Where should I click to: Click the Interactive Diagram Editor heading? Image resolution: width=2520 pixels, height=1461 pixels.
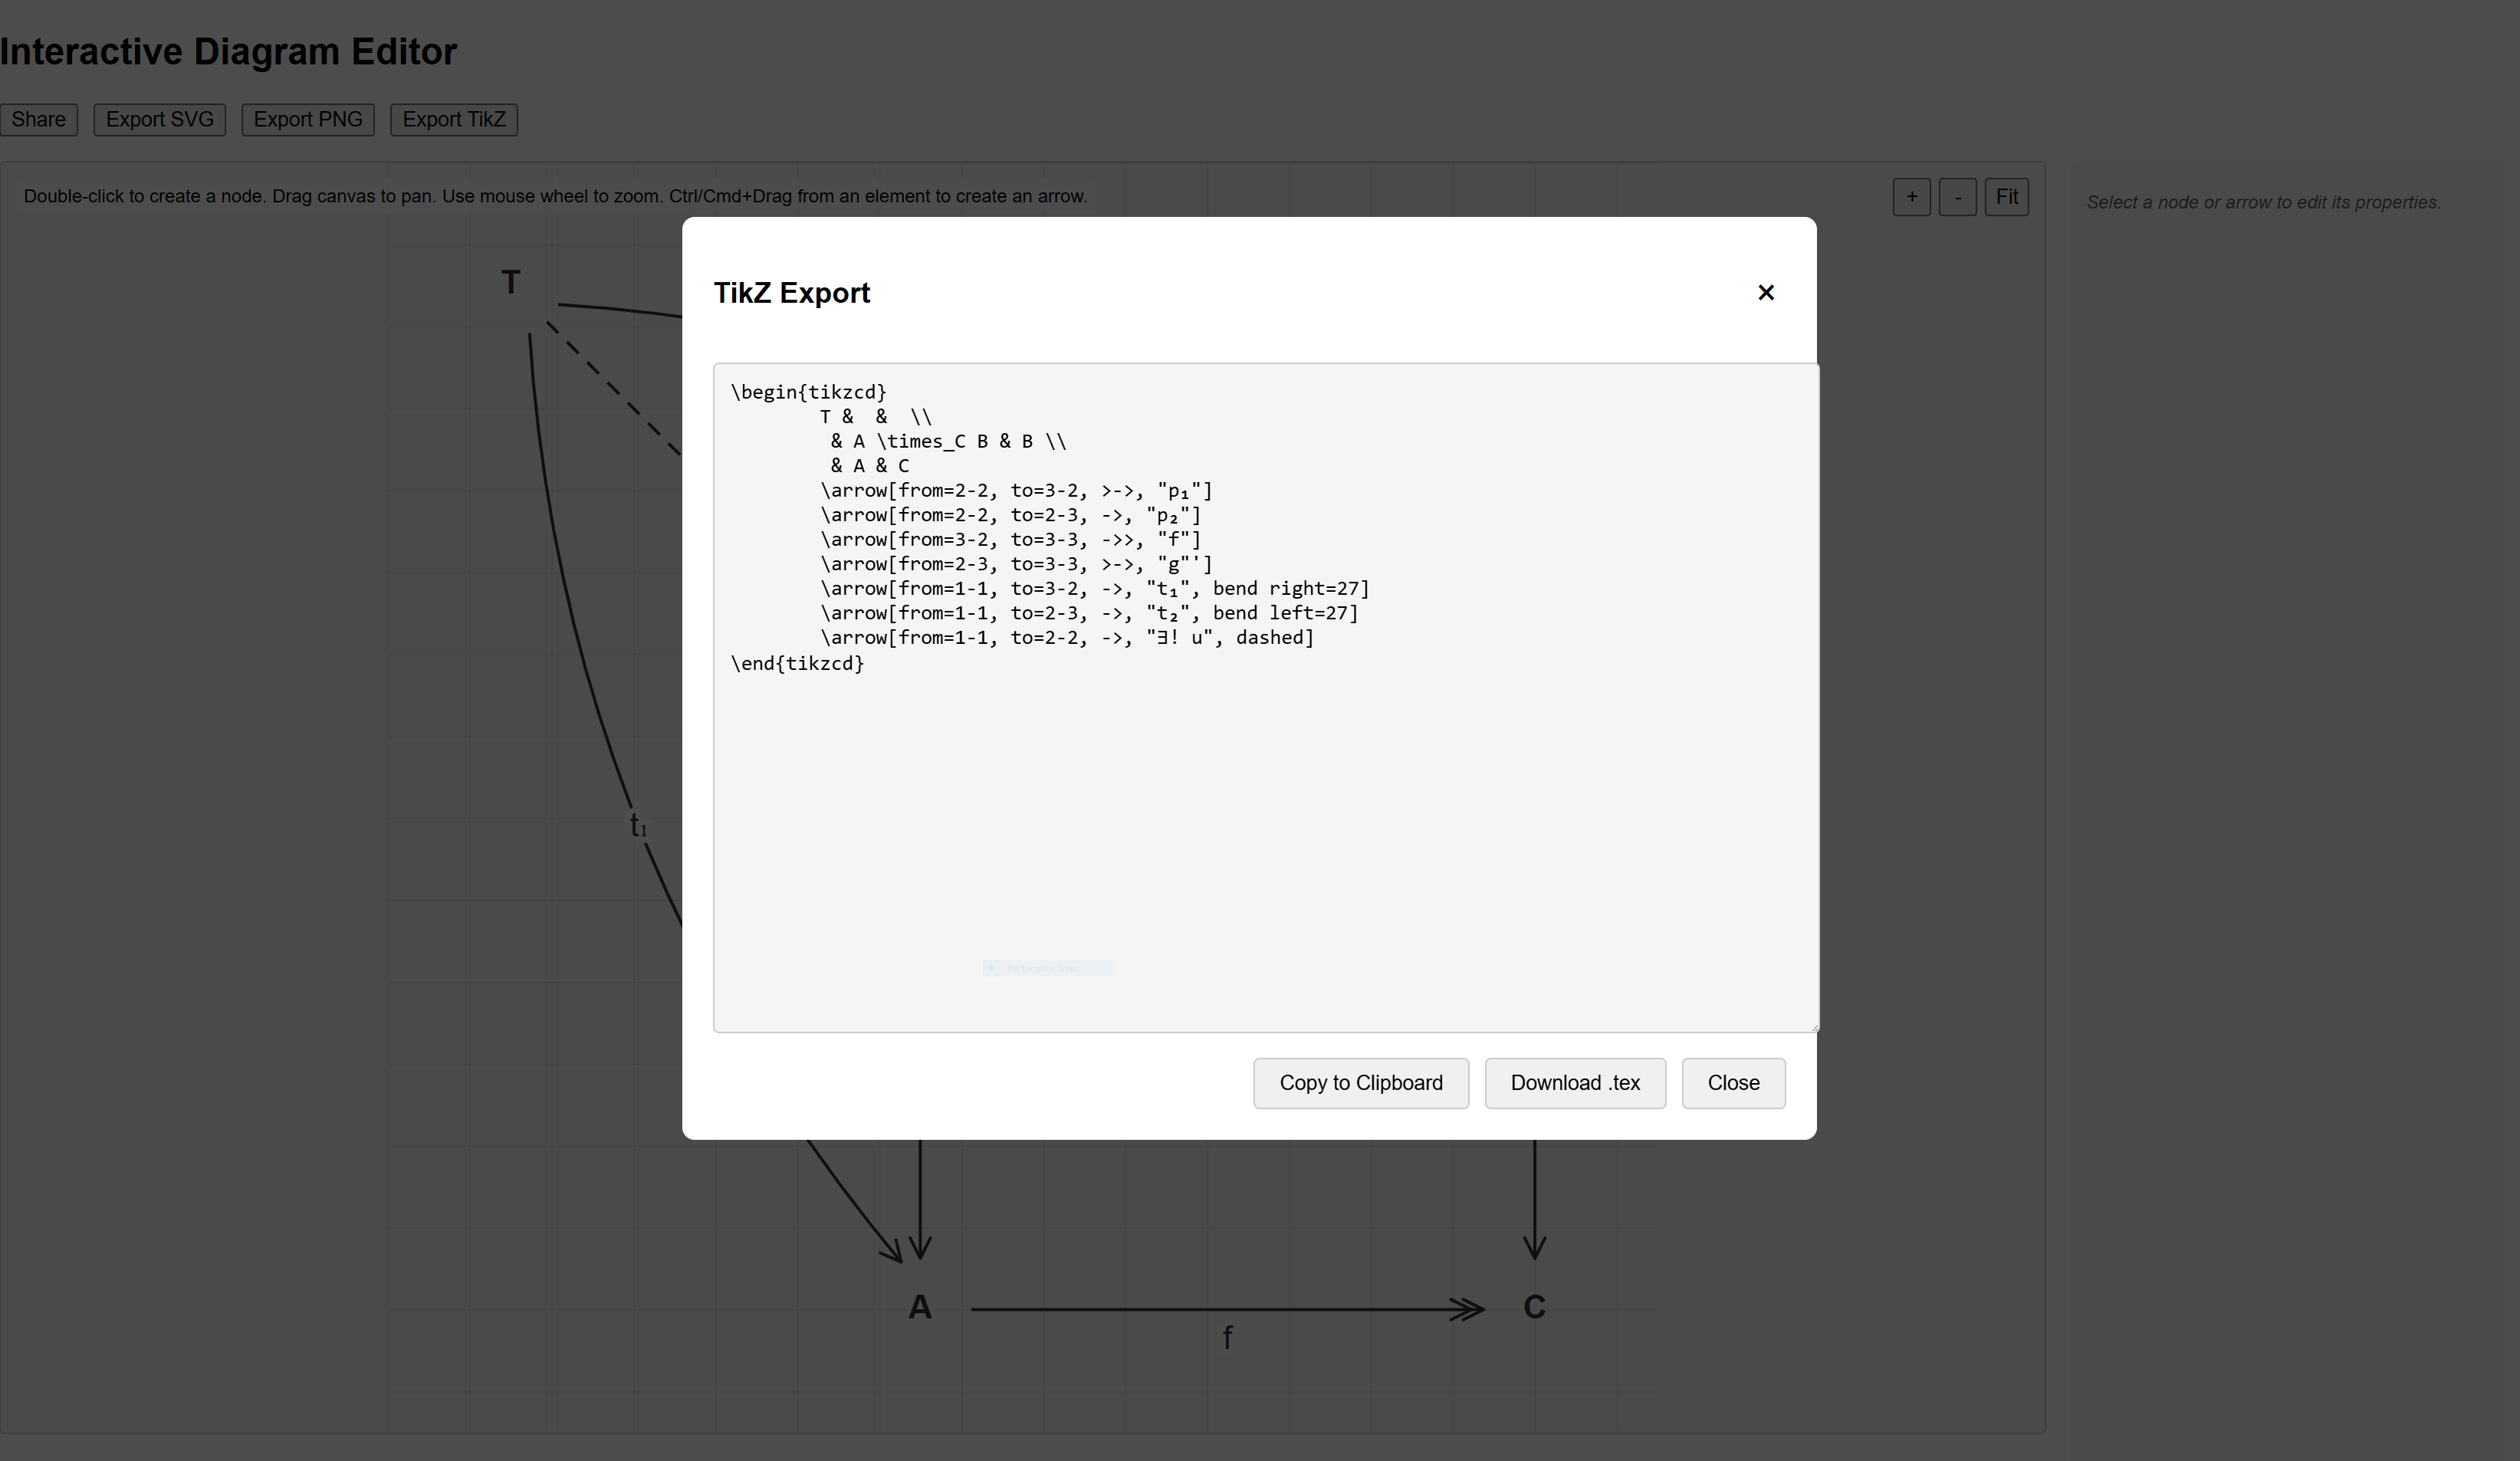click(228, 51)
